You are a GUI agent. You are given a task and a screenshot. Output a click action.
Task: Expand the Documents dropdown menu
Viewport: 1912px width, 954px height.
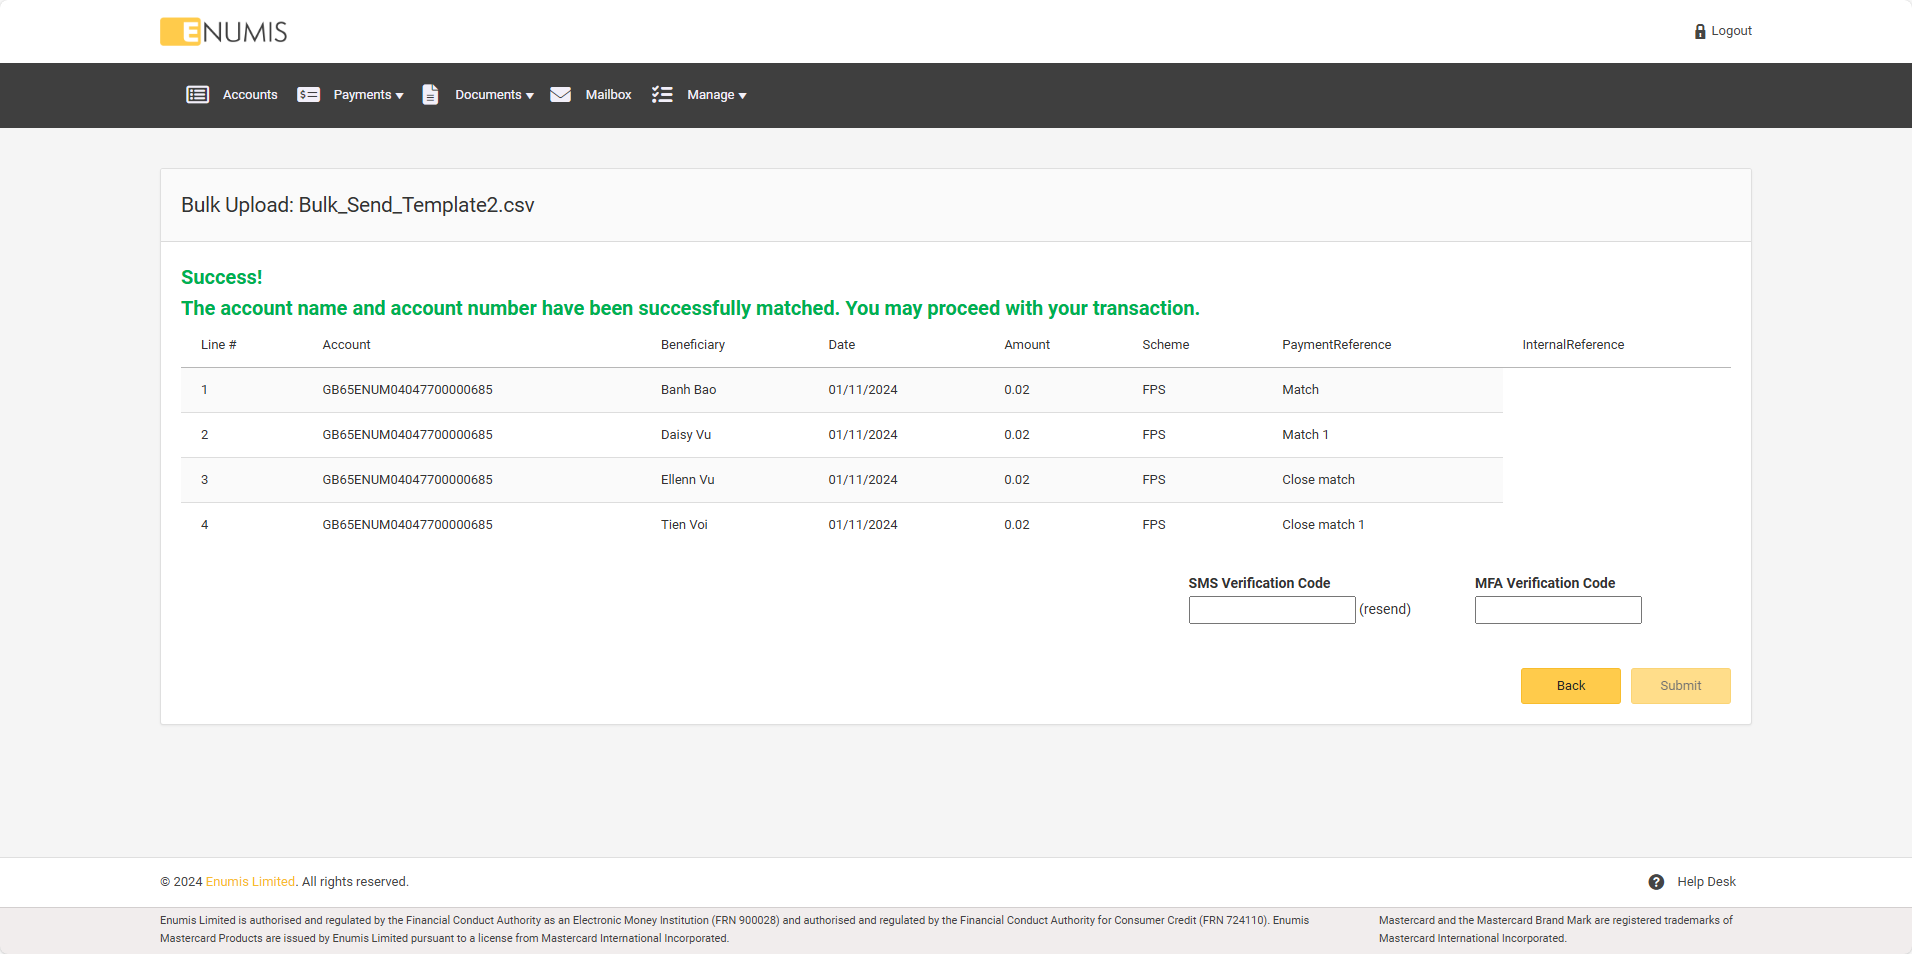click(494, 95)
